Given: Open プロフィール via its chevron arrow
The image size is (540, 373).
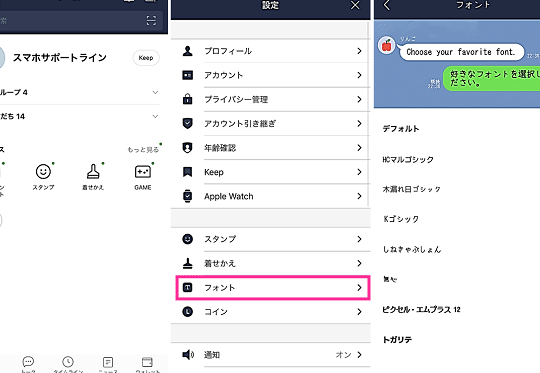Looking at the screenshot, I should [359, 51].
